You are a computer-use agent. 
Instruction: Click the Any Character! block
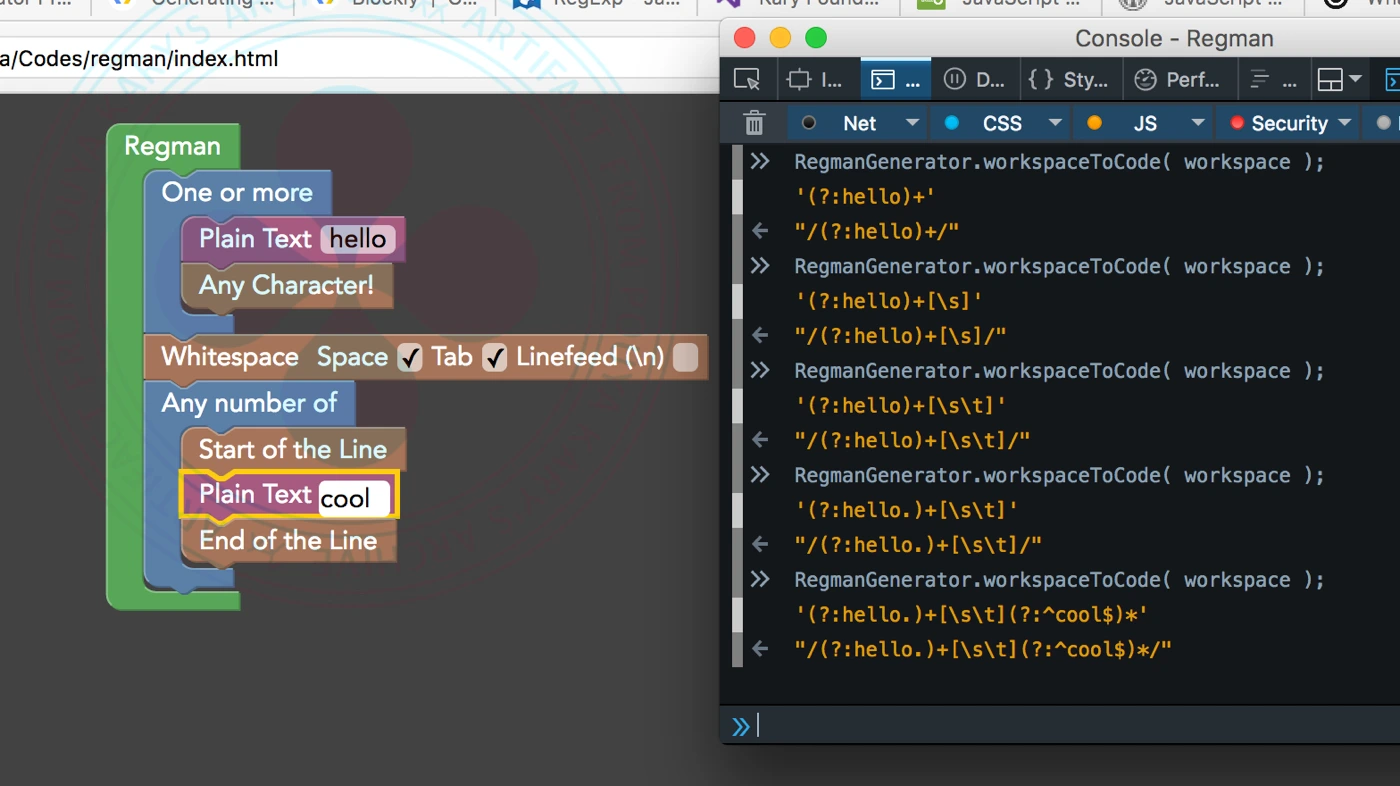pos(286,285)
